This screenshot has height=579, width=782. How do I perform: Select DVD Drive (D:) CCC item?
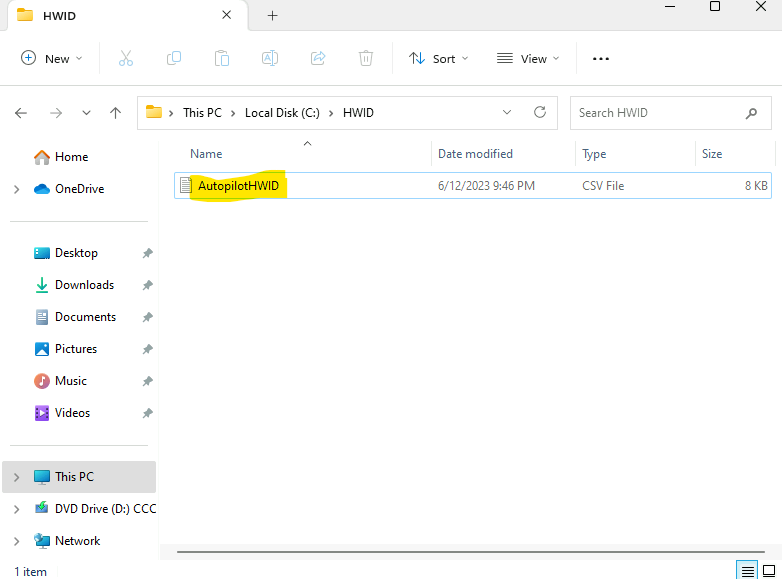point(105,509)
